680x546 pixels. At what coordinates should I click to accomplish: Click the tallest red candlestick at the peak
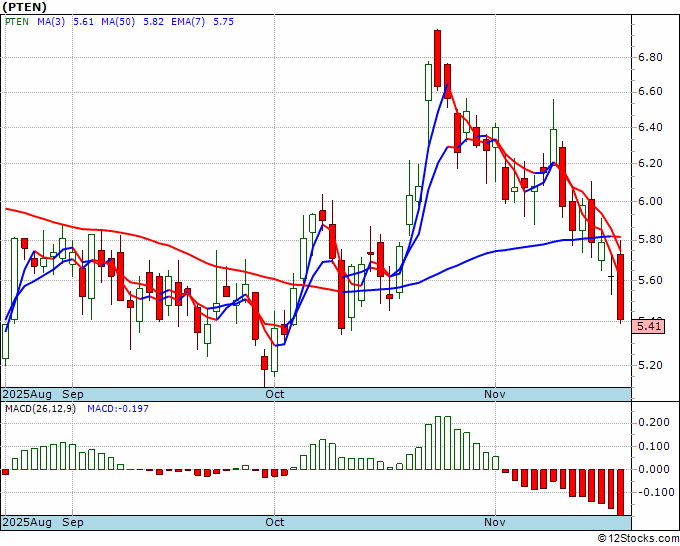coord(438,58)
